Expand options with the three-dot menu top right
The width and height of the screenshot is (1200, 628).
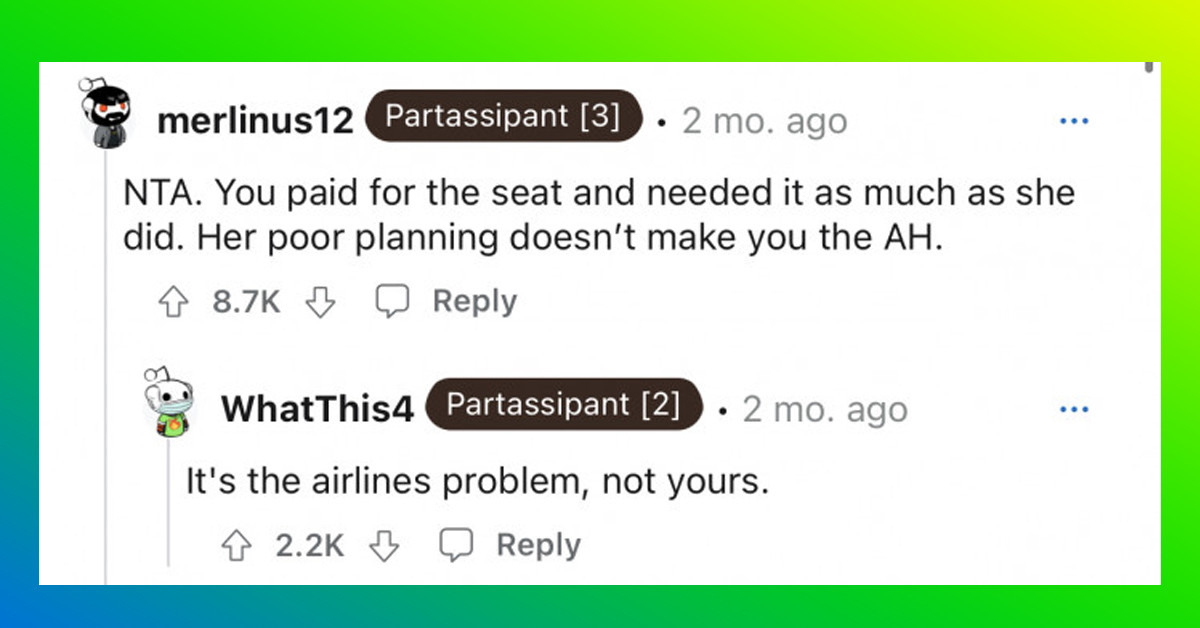(x=1074, y=120)
